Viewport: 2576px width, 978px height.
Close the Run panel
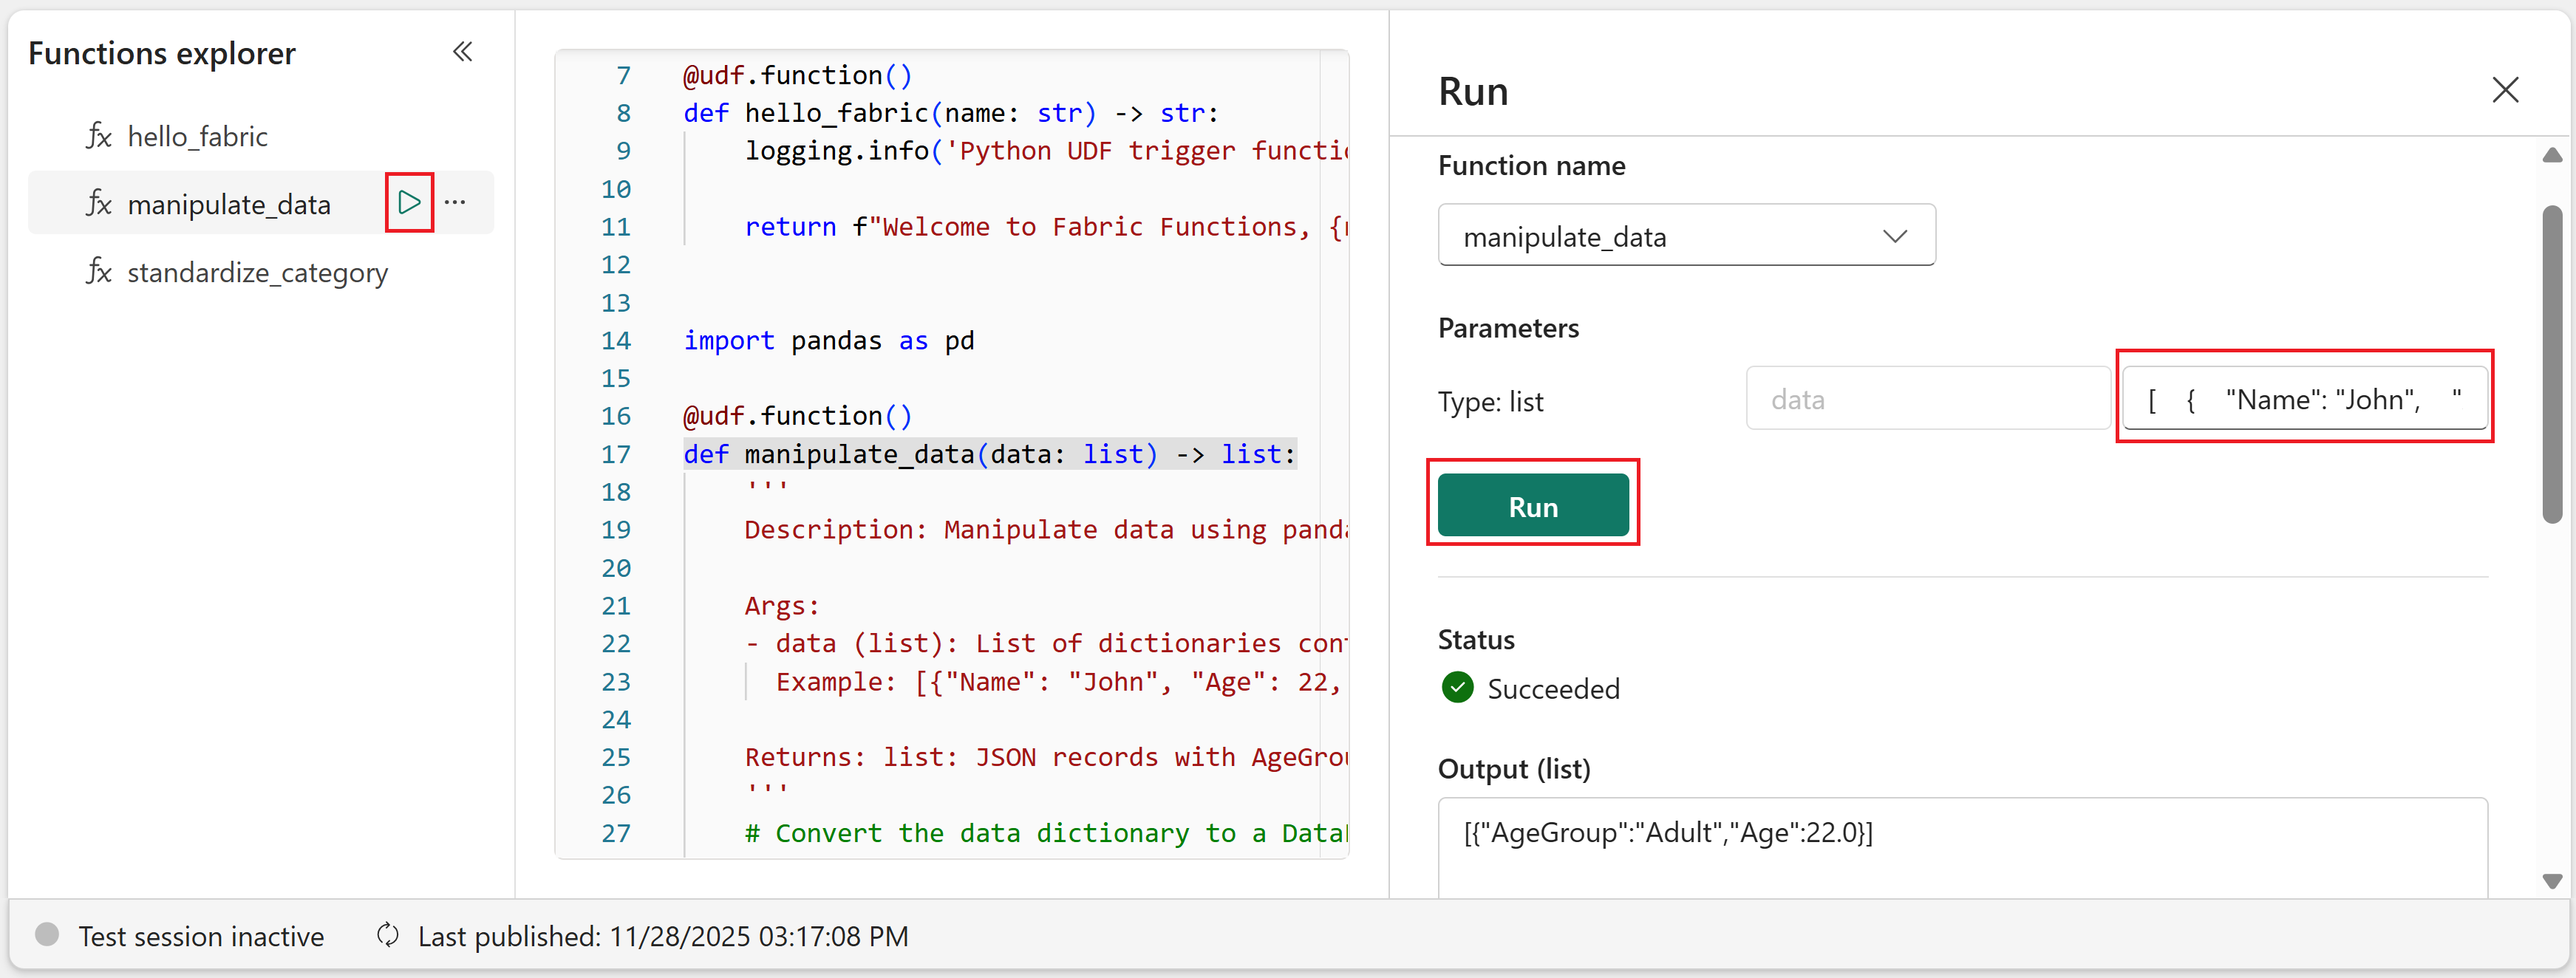pos(2504,90)
